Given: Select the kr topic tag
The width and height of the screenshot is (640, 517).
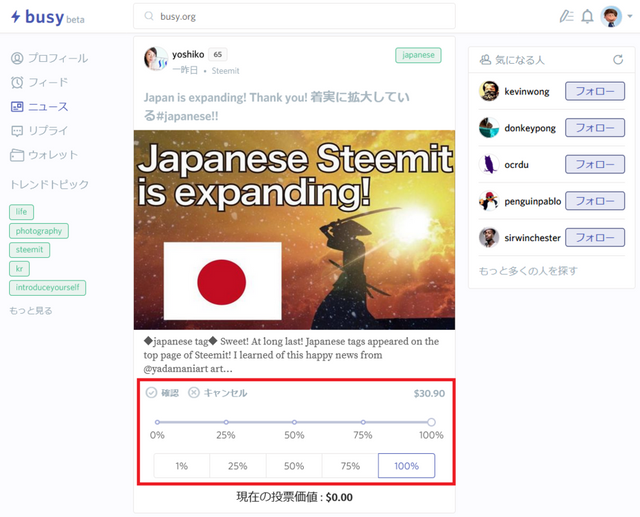Looking at the screenshot, I should click(19, 268).
